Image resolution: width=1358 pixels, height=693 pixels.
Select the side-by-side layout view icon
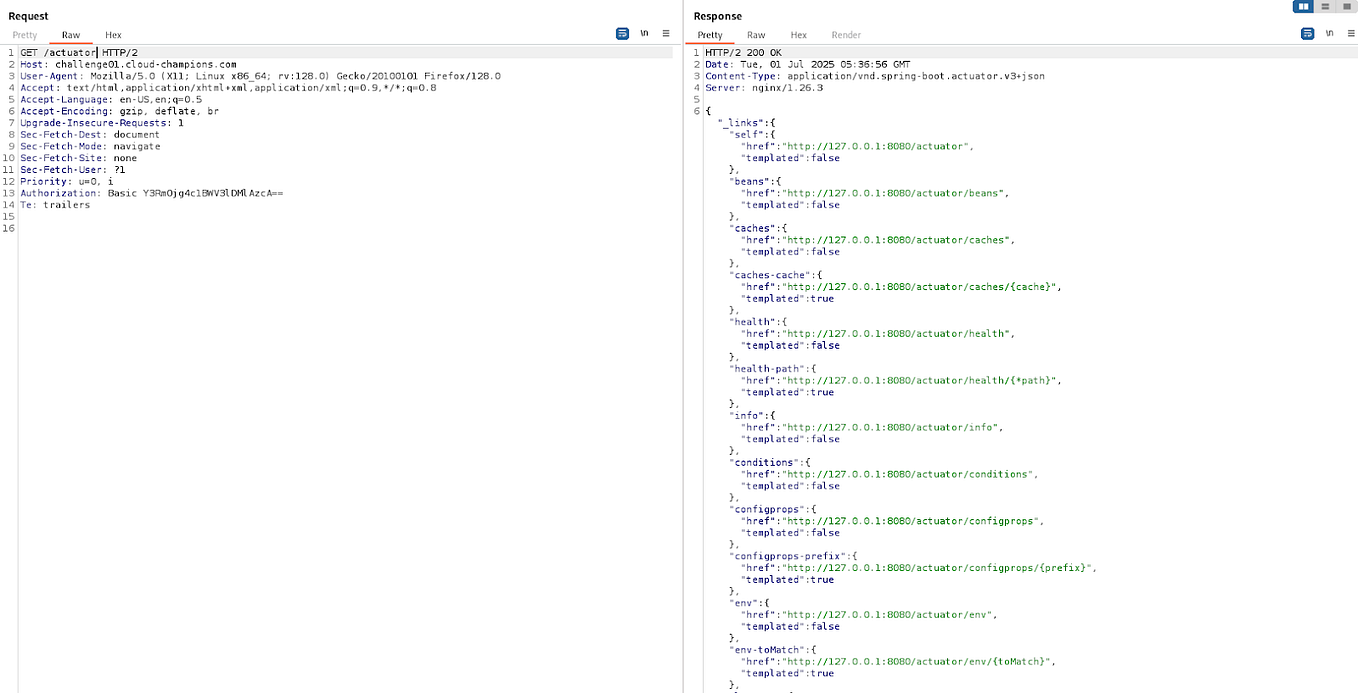coord(1303,7)
